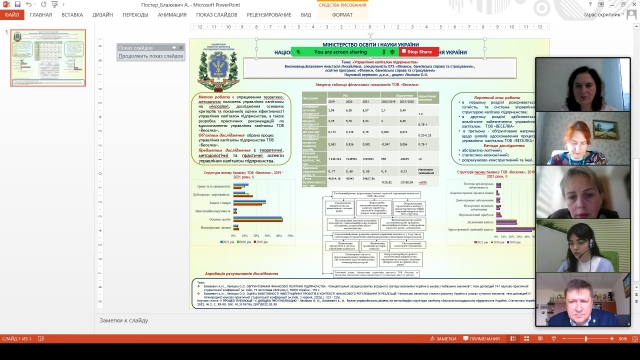Click Продолжить показ слайдов button
This screenshot has height=360, width=640.
click(151, 56)
